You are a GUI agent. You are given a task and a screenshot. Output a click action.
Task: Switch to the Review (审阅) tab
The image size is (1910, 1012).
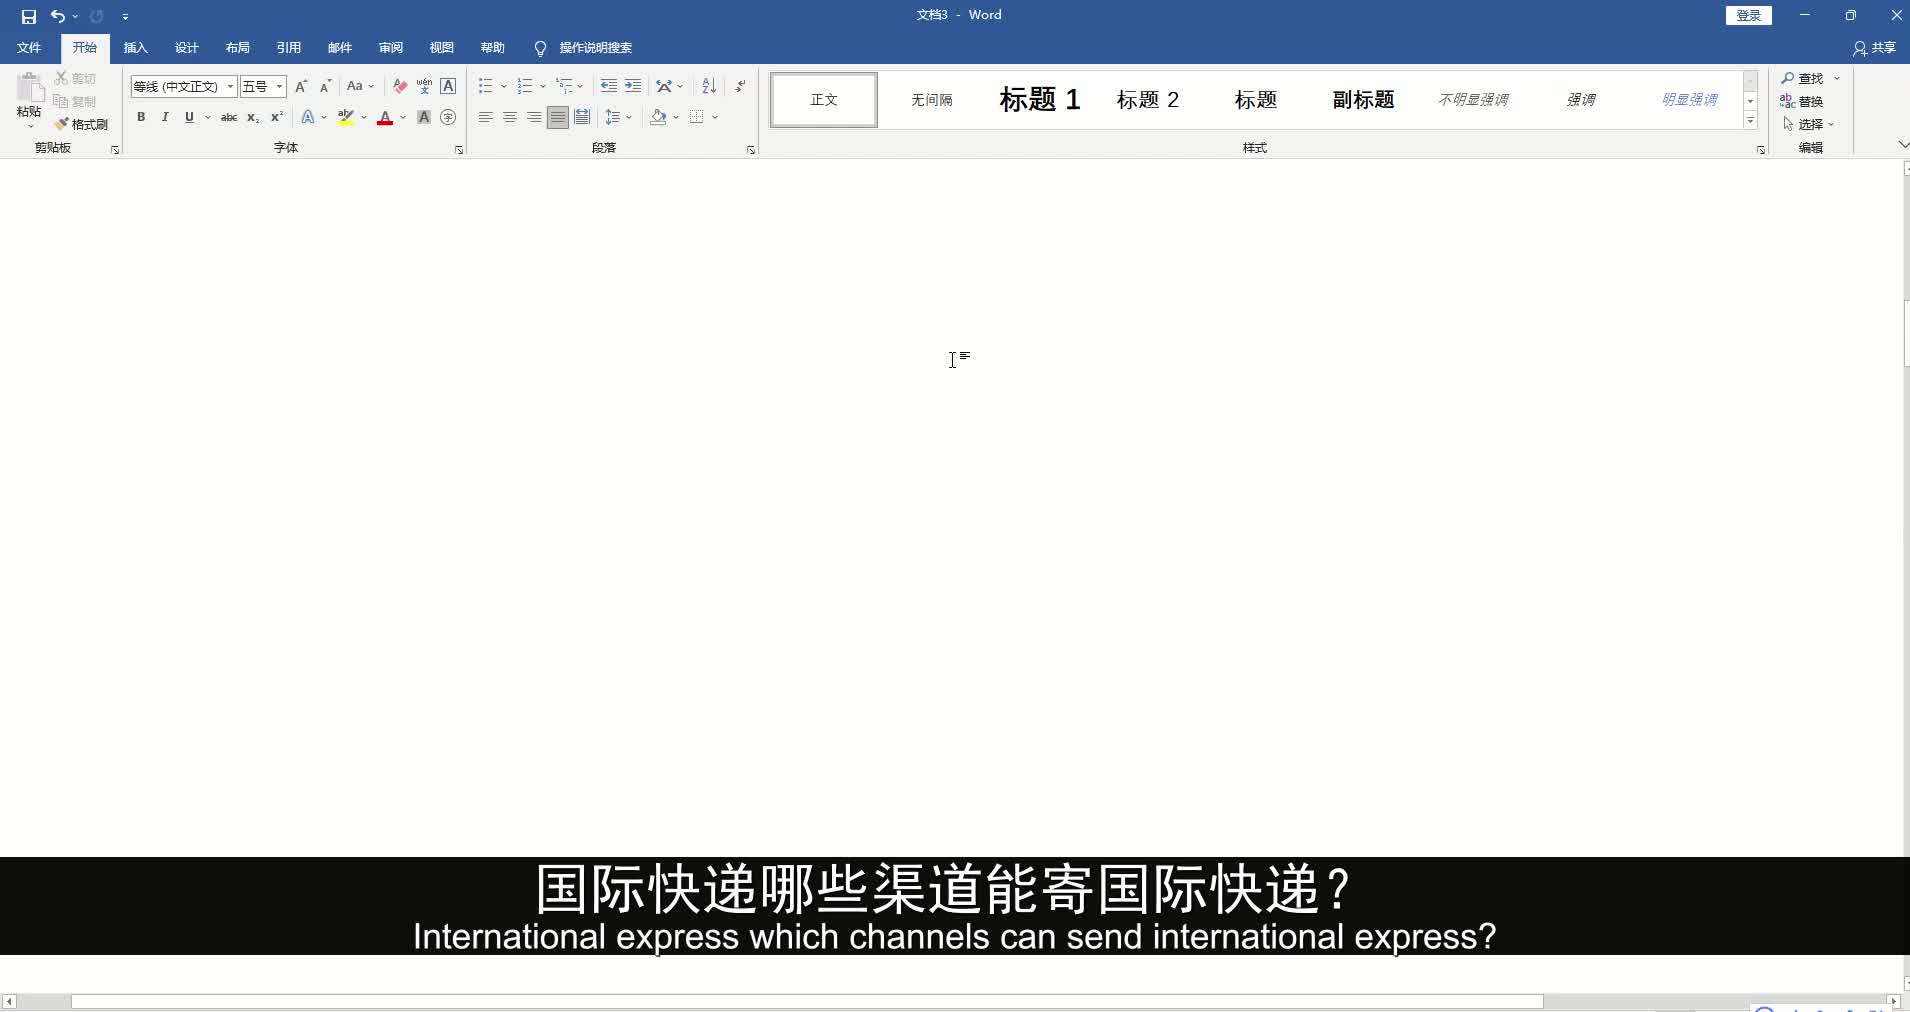tap(390, 48)
